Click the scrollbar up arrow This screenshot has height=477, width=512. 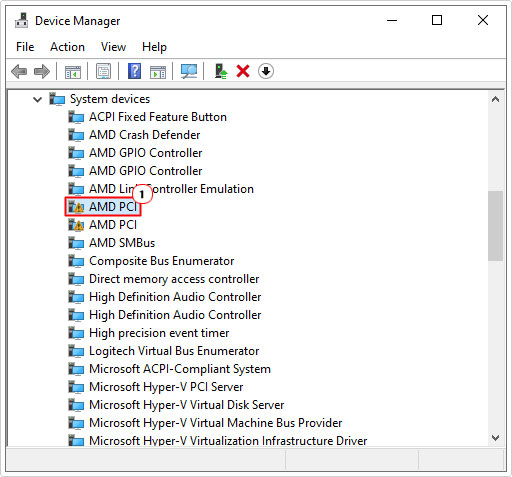pyautogui.click(x=495, y=99)
